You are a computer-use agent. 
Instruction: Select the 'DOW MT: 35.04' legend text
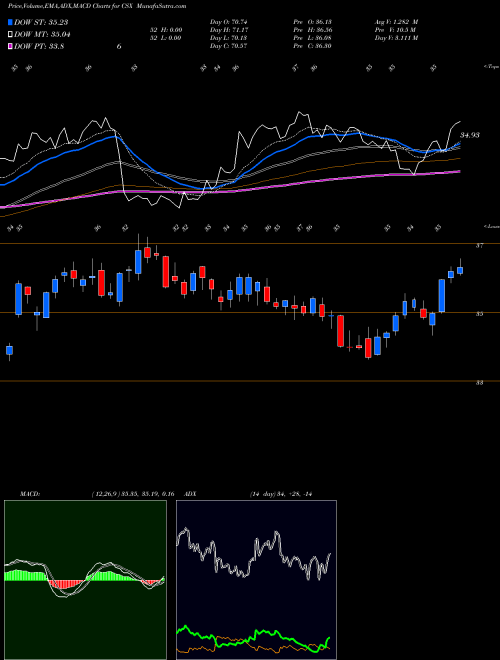click(x=42, y=35)
